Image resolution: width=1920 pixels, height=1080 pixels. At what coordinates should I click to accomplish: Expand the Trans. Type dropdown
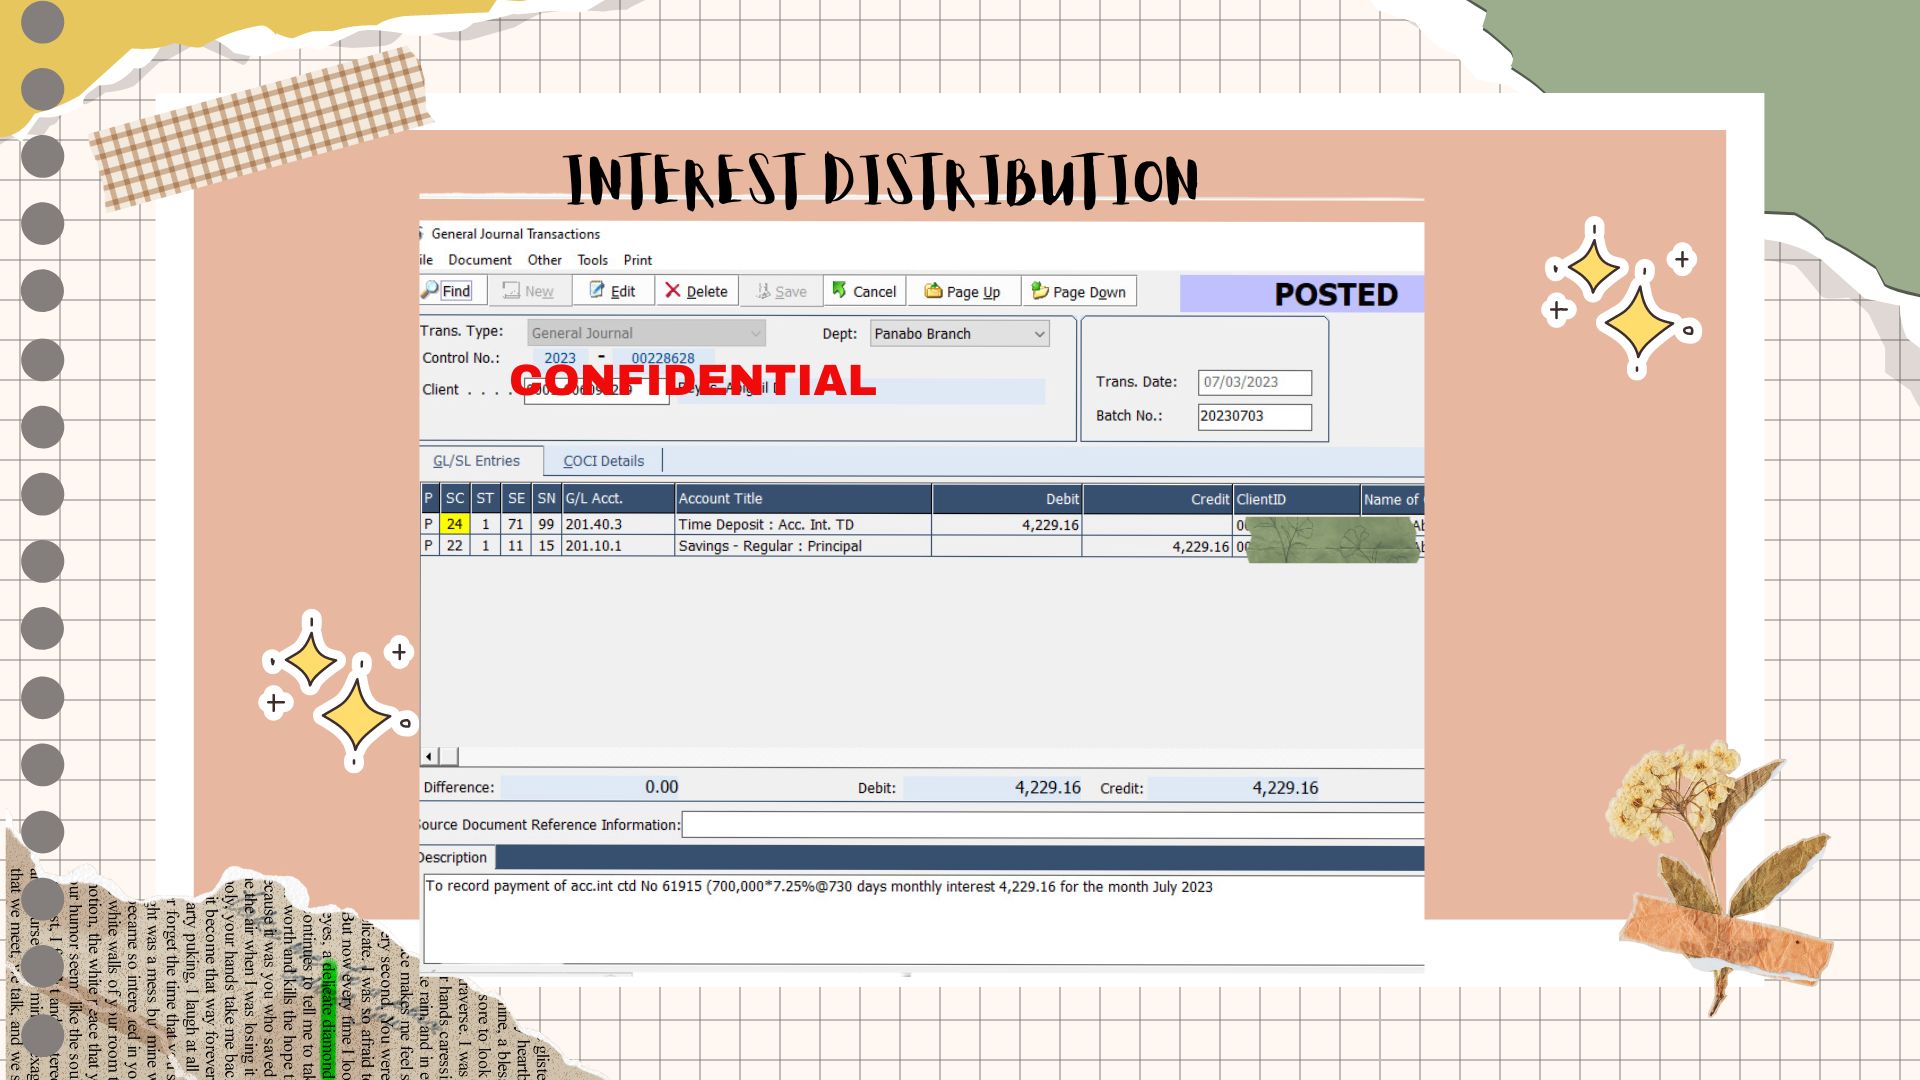(755, 333)
